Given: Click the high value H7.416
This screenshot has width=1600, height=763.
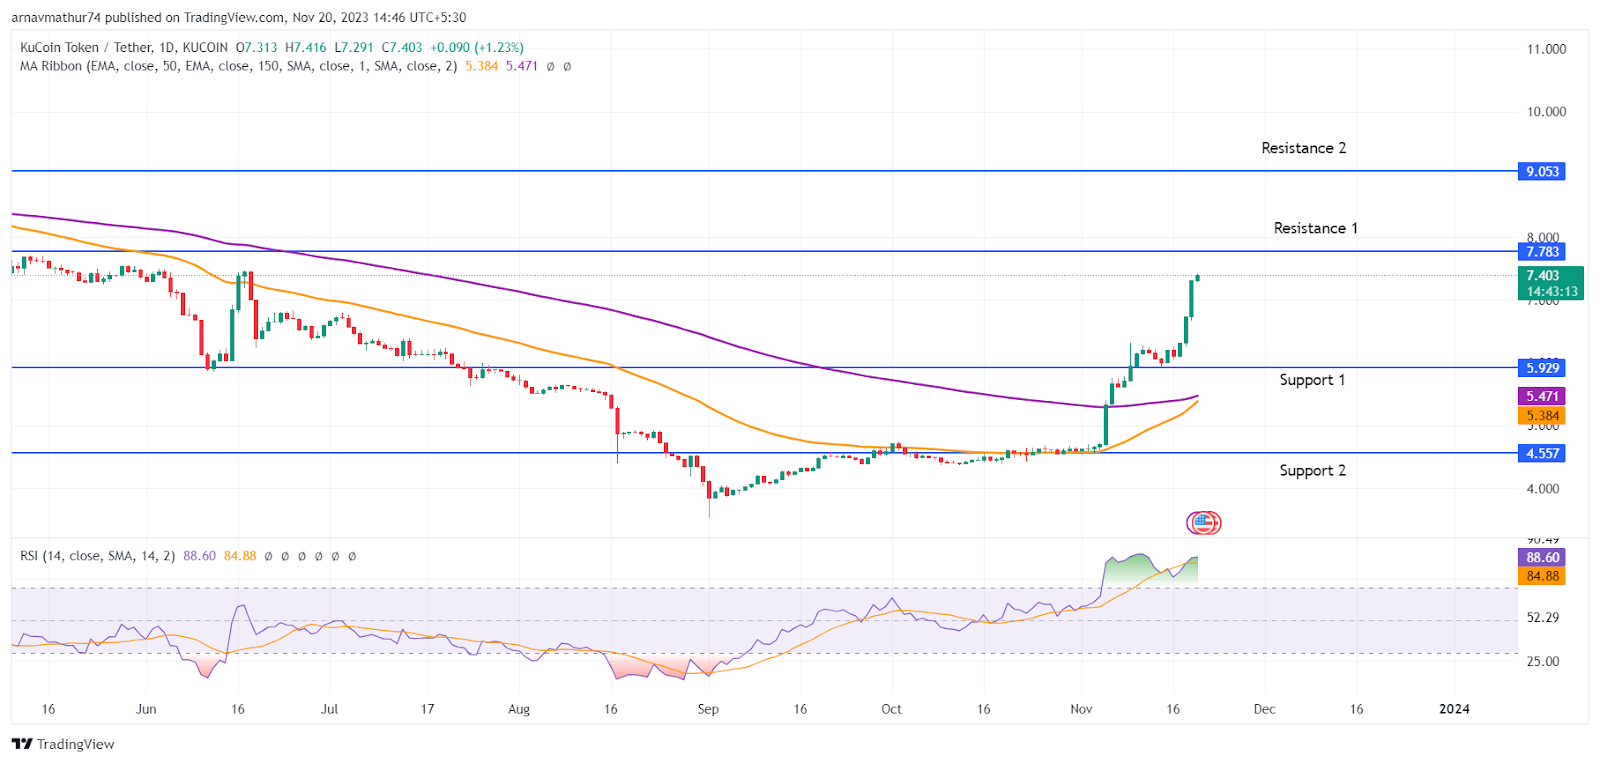Looking at the screenshot, I should coord(306,47).
